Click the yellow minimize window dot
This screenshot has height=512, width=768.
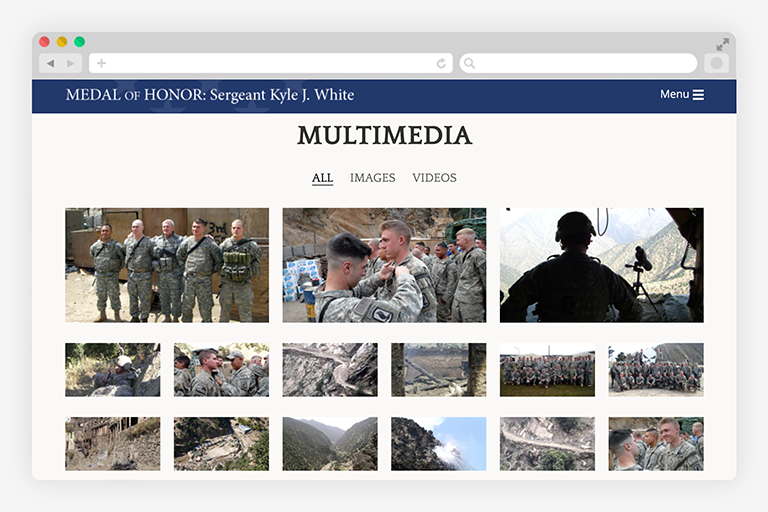(x=62, y=42)
